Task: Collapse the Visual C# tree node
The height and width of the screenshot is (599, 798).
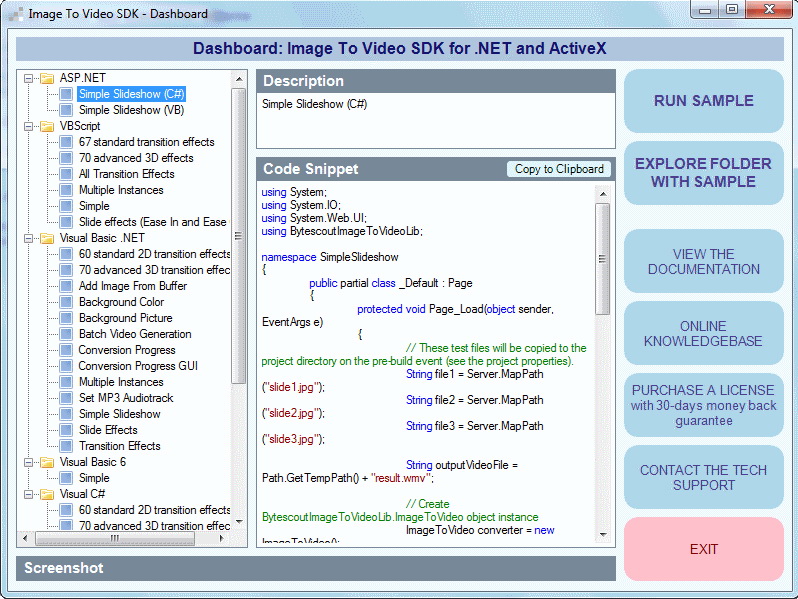Action: point(28,494)
